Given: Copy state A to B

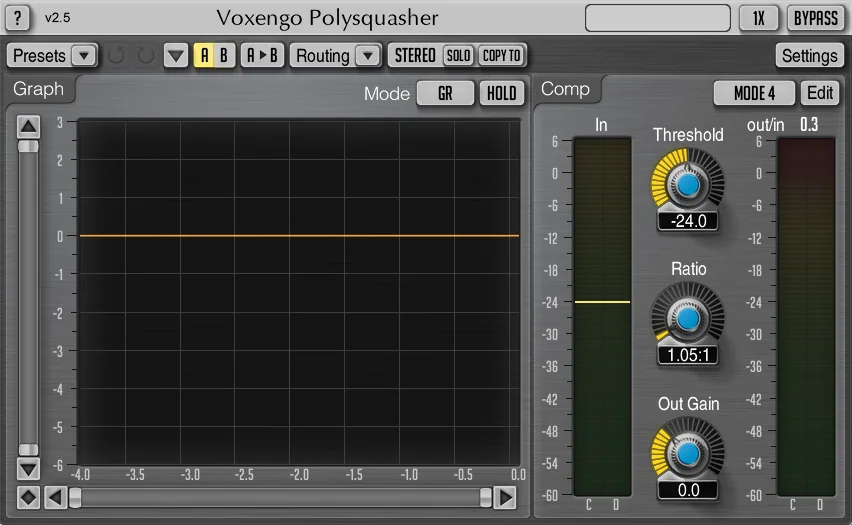Looking at the screenshot, I should click(262, 55).
